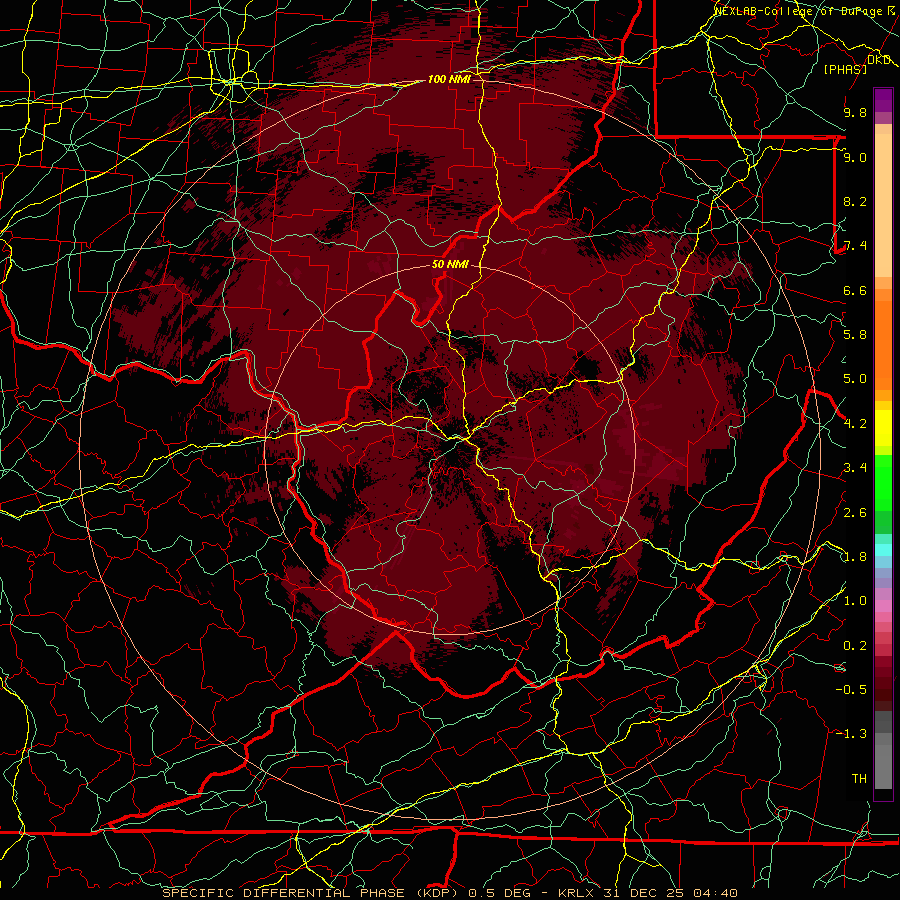Click the 0.2 scale value
This screenshot has width=900, height=900.
pyautogui.click(x=855, y=646)
